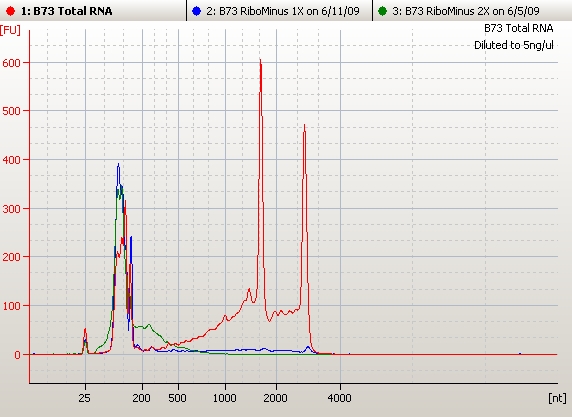Viewport: 572px width, 417px height.
Task: Click the [FU] y-axis unit label
Action: pyautogui.click(x=10, y=30)
